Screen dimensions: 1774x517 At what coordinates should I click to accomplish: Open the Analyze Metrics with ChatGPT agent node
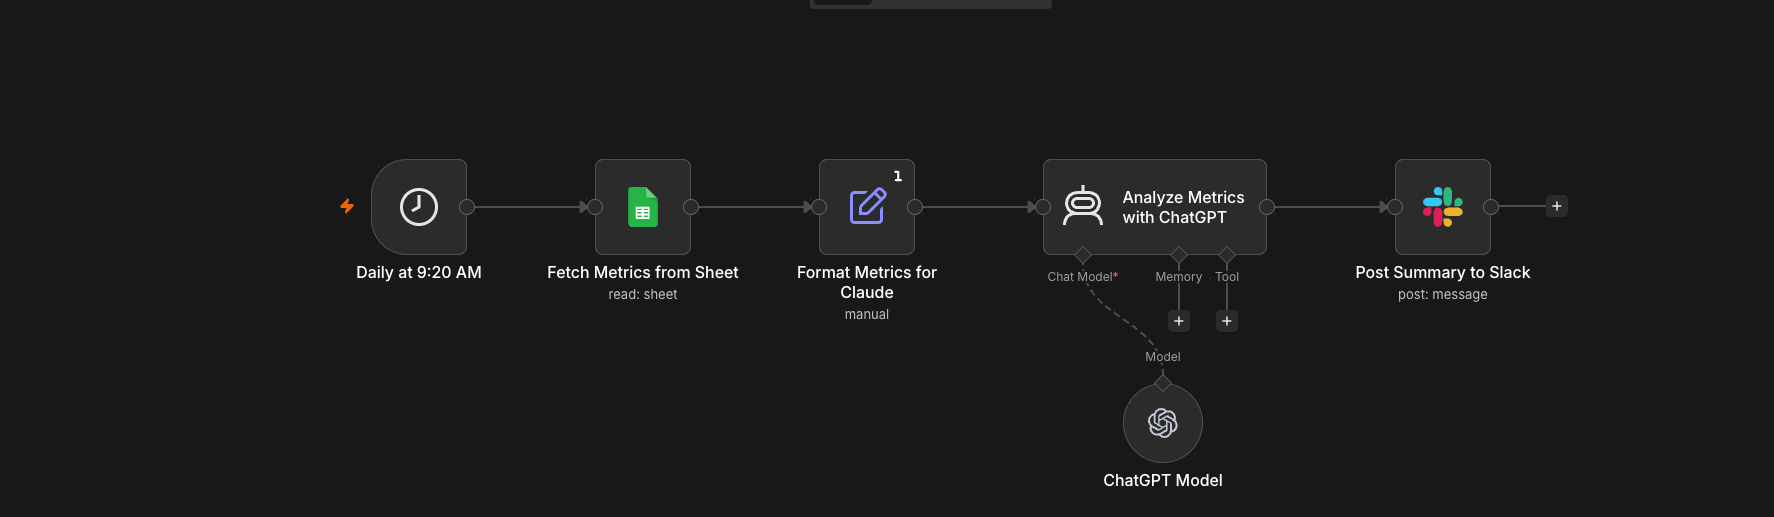1155,207
